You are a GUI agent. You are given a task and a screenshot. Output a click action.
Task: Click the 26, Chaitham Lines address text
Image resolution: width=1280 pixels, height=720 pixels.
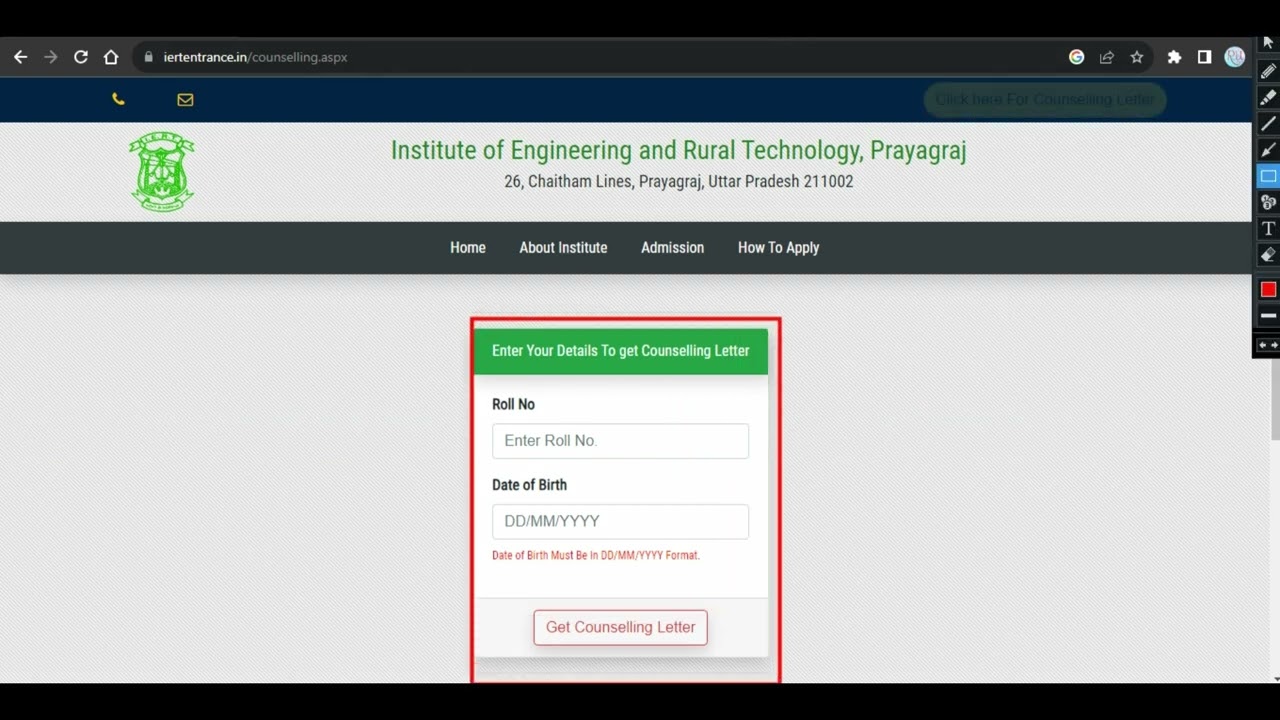(678, 182)
